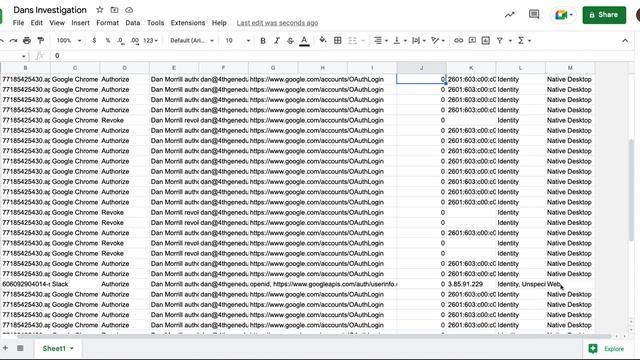Insert a link
The height and width of the screenshot is (360, 640).
[458, 40]
